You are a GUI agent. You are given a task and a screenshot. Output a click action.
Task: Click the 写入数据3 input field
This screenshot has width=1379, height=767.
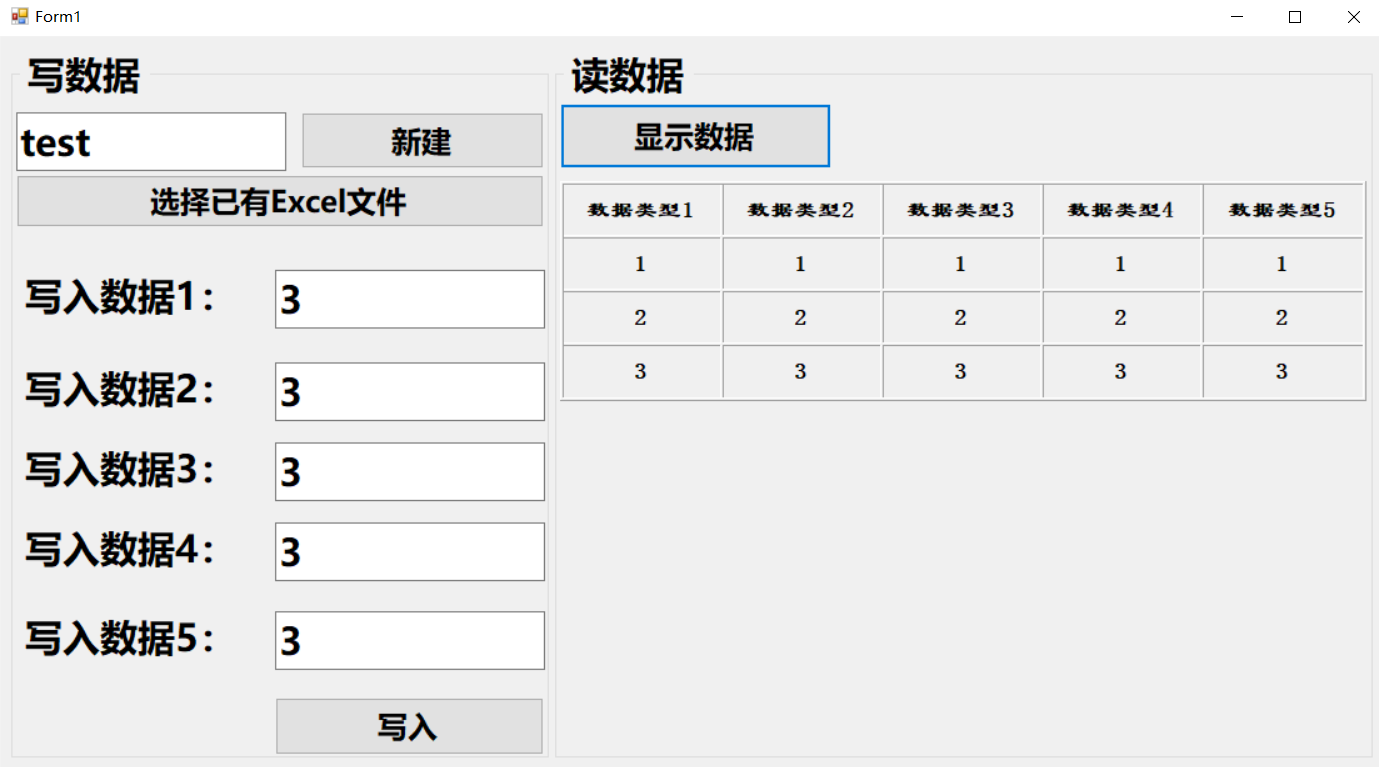409,471
